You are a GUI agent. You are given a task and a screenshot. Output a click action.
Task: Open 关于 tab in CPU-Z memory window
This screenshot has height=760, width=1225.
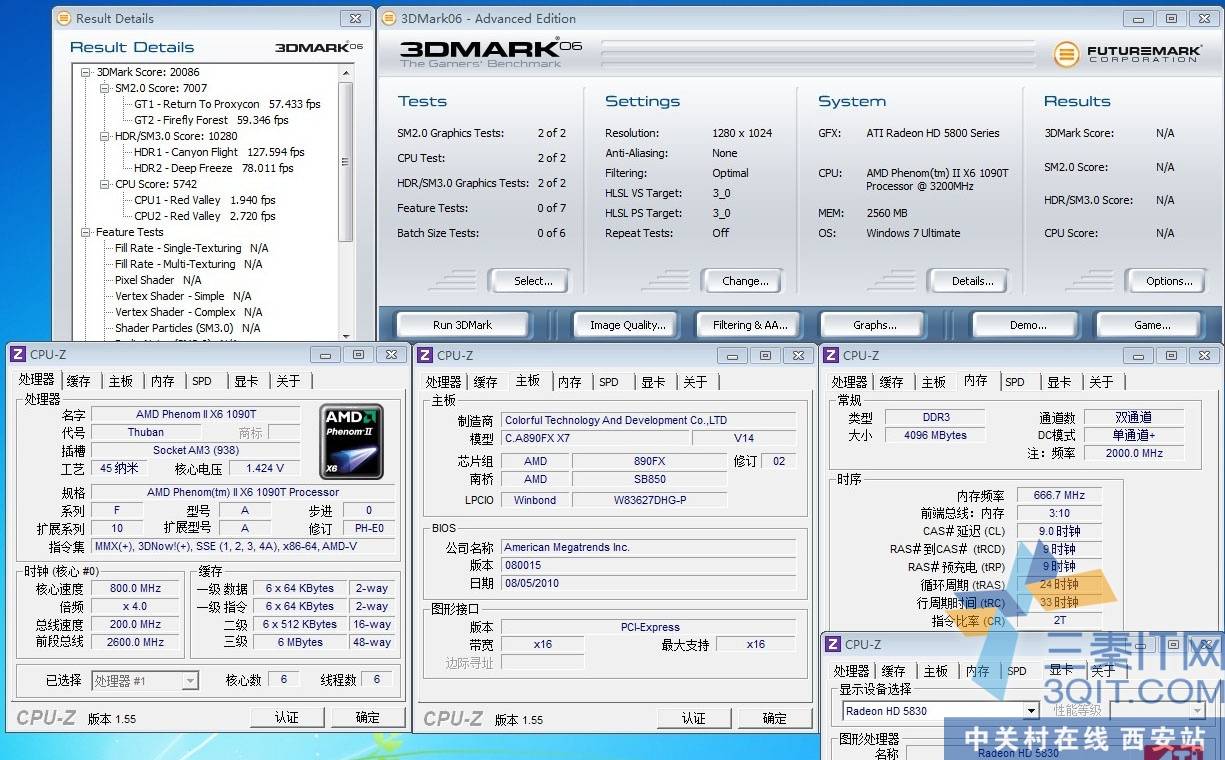pyautogui.click(x=1101, y=382)
